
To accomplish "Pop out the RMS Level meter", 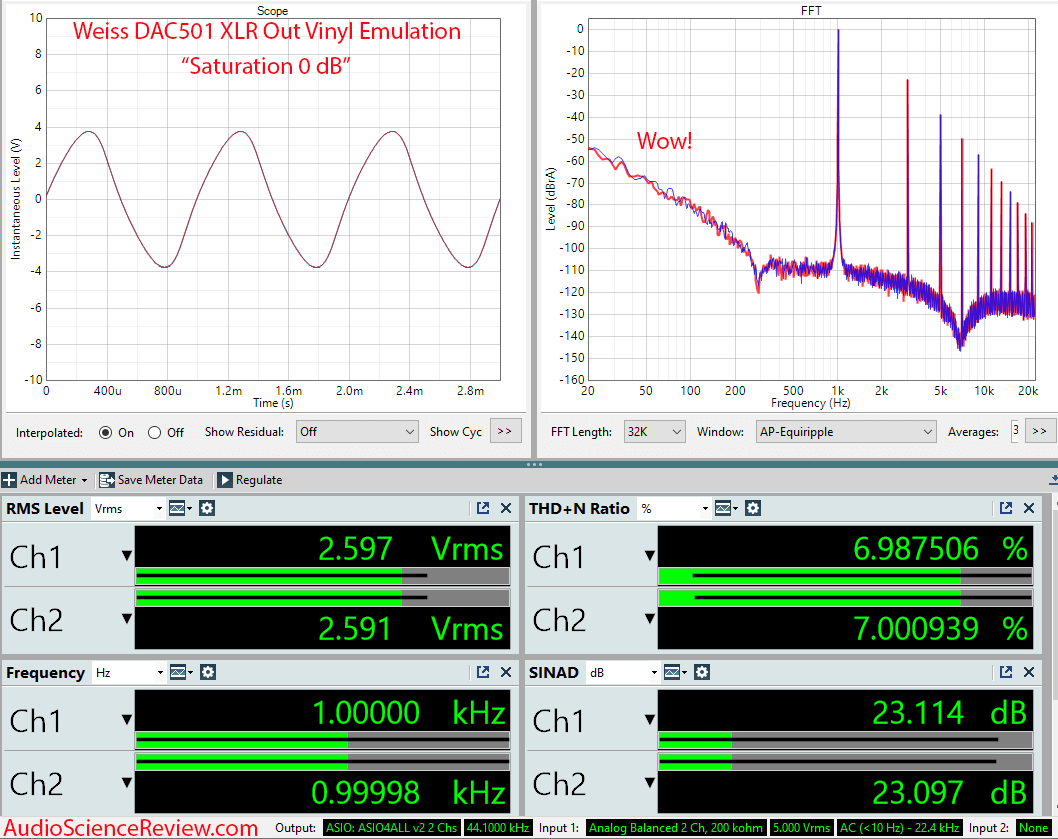I will click(482, 508).
